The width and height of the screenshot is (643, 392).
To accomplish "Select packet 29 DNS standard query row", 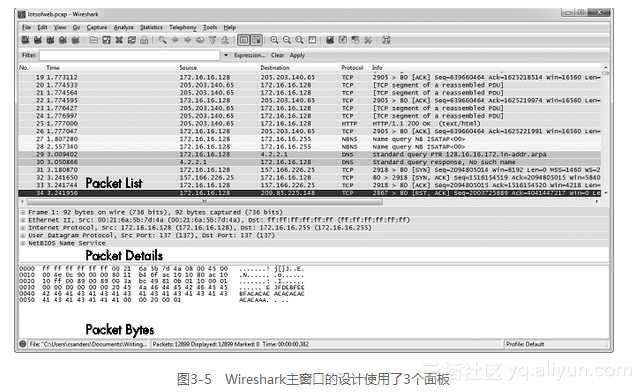I will click(x=310, y=155).
